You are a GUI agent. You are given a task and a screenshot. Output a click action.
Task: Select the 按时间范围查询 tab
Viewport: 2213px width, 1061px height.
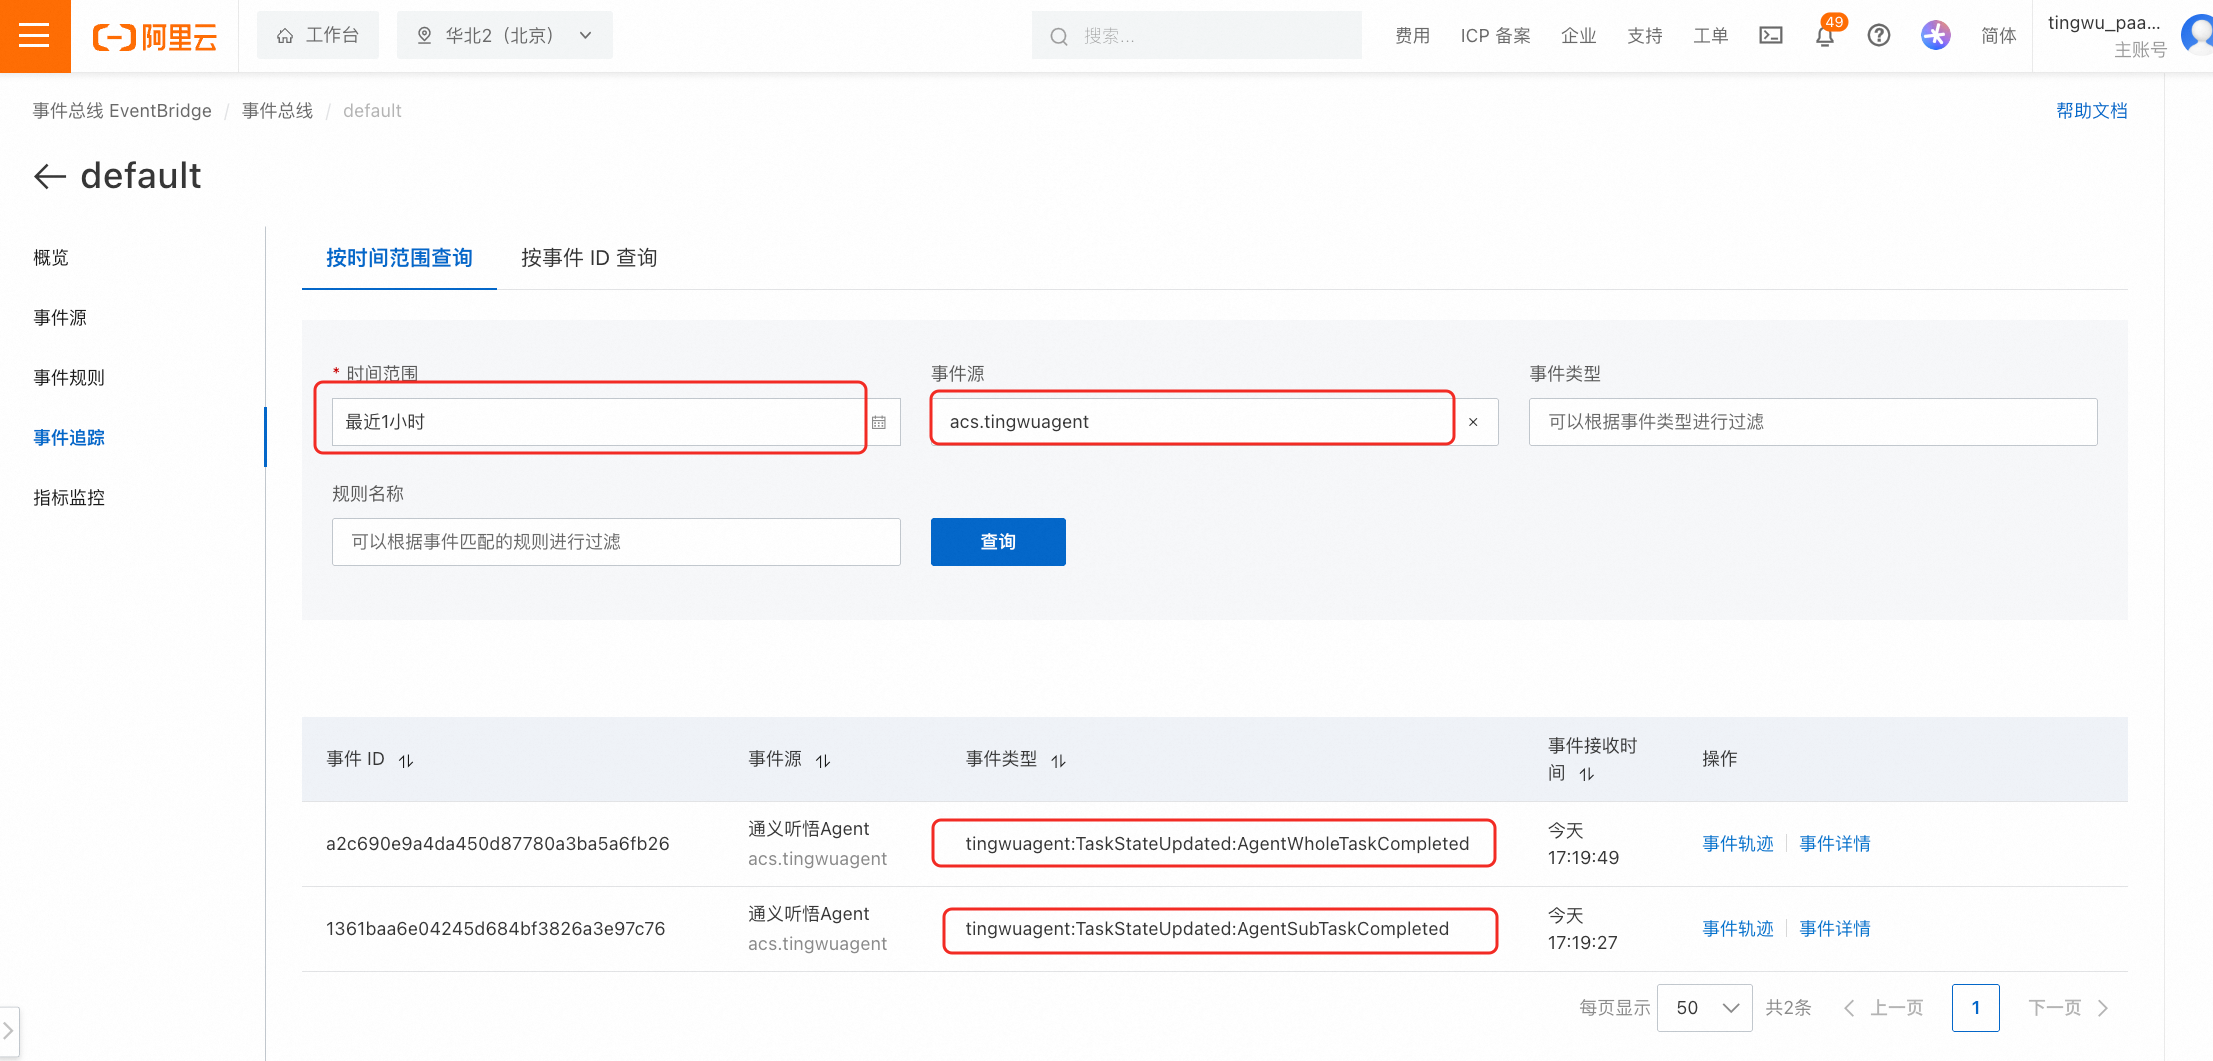(x=399, y=258)
